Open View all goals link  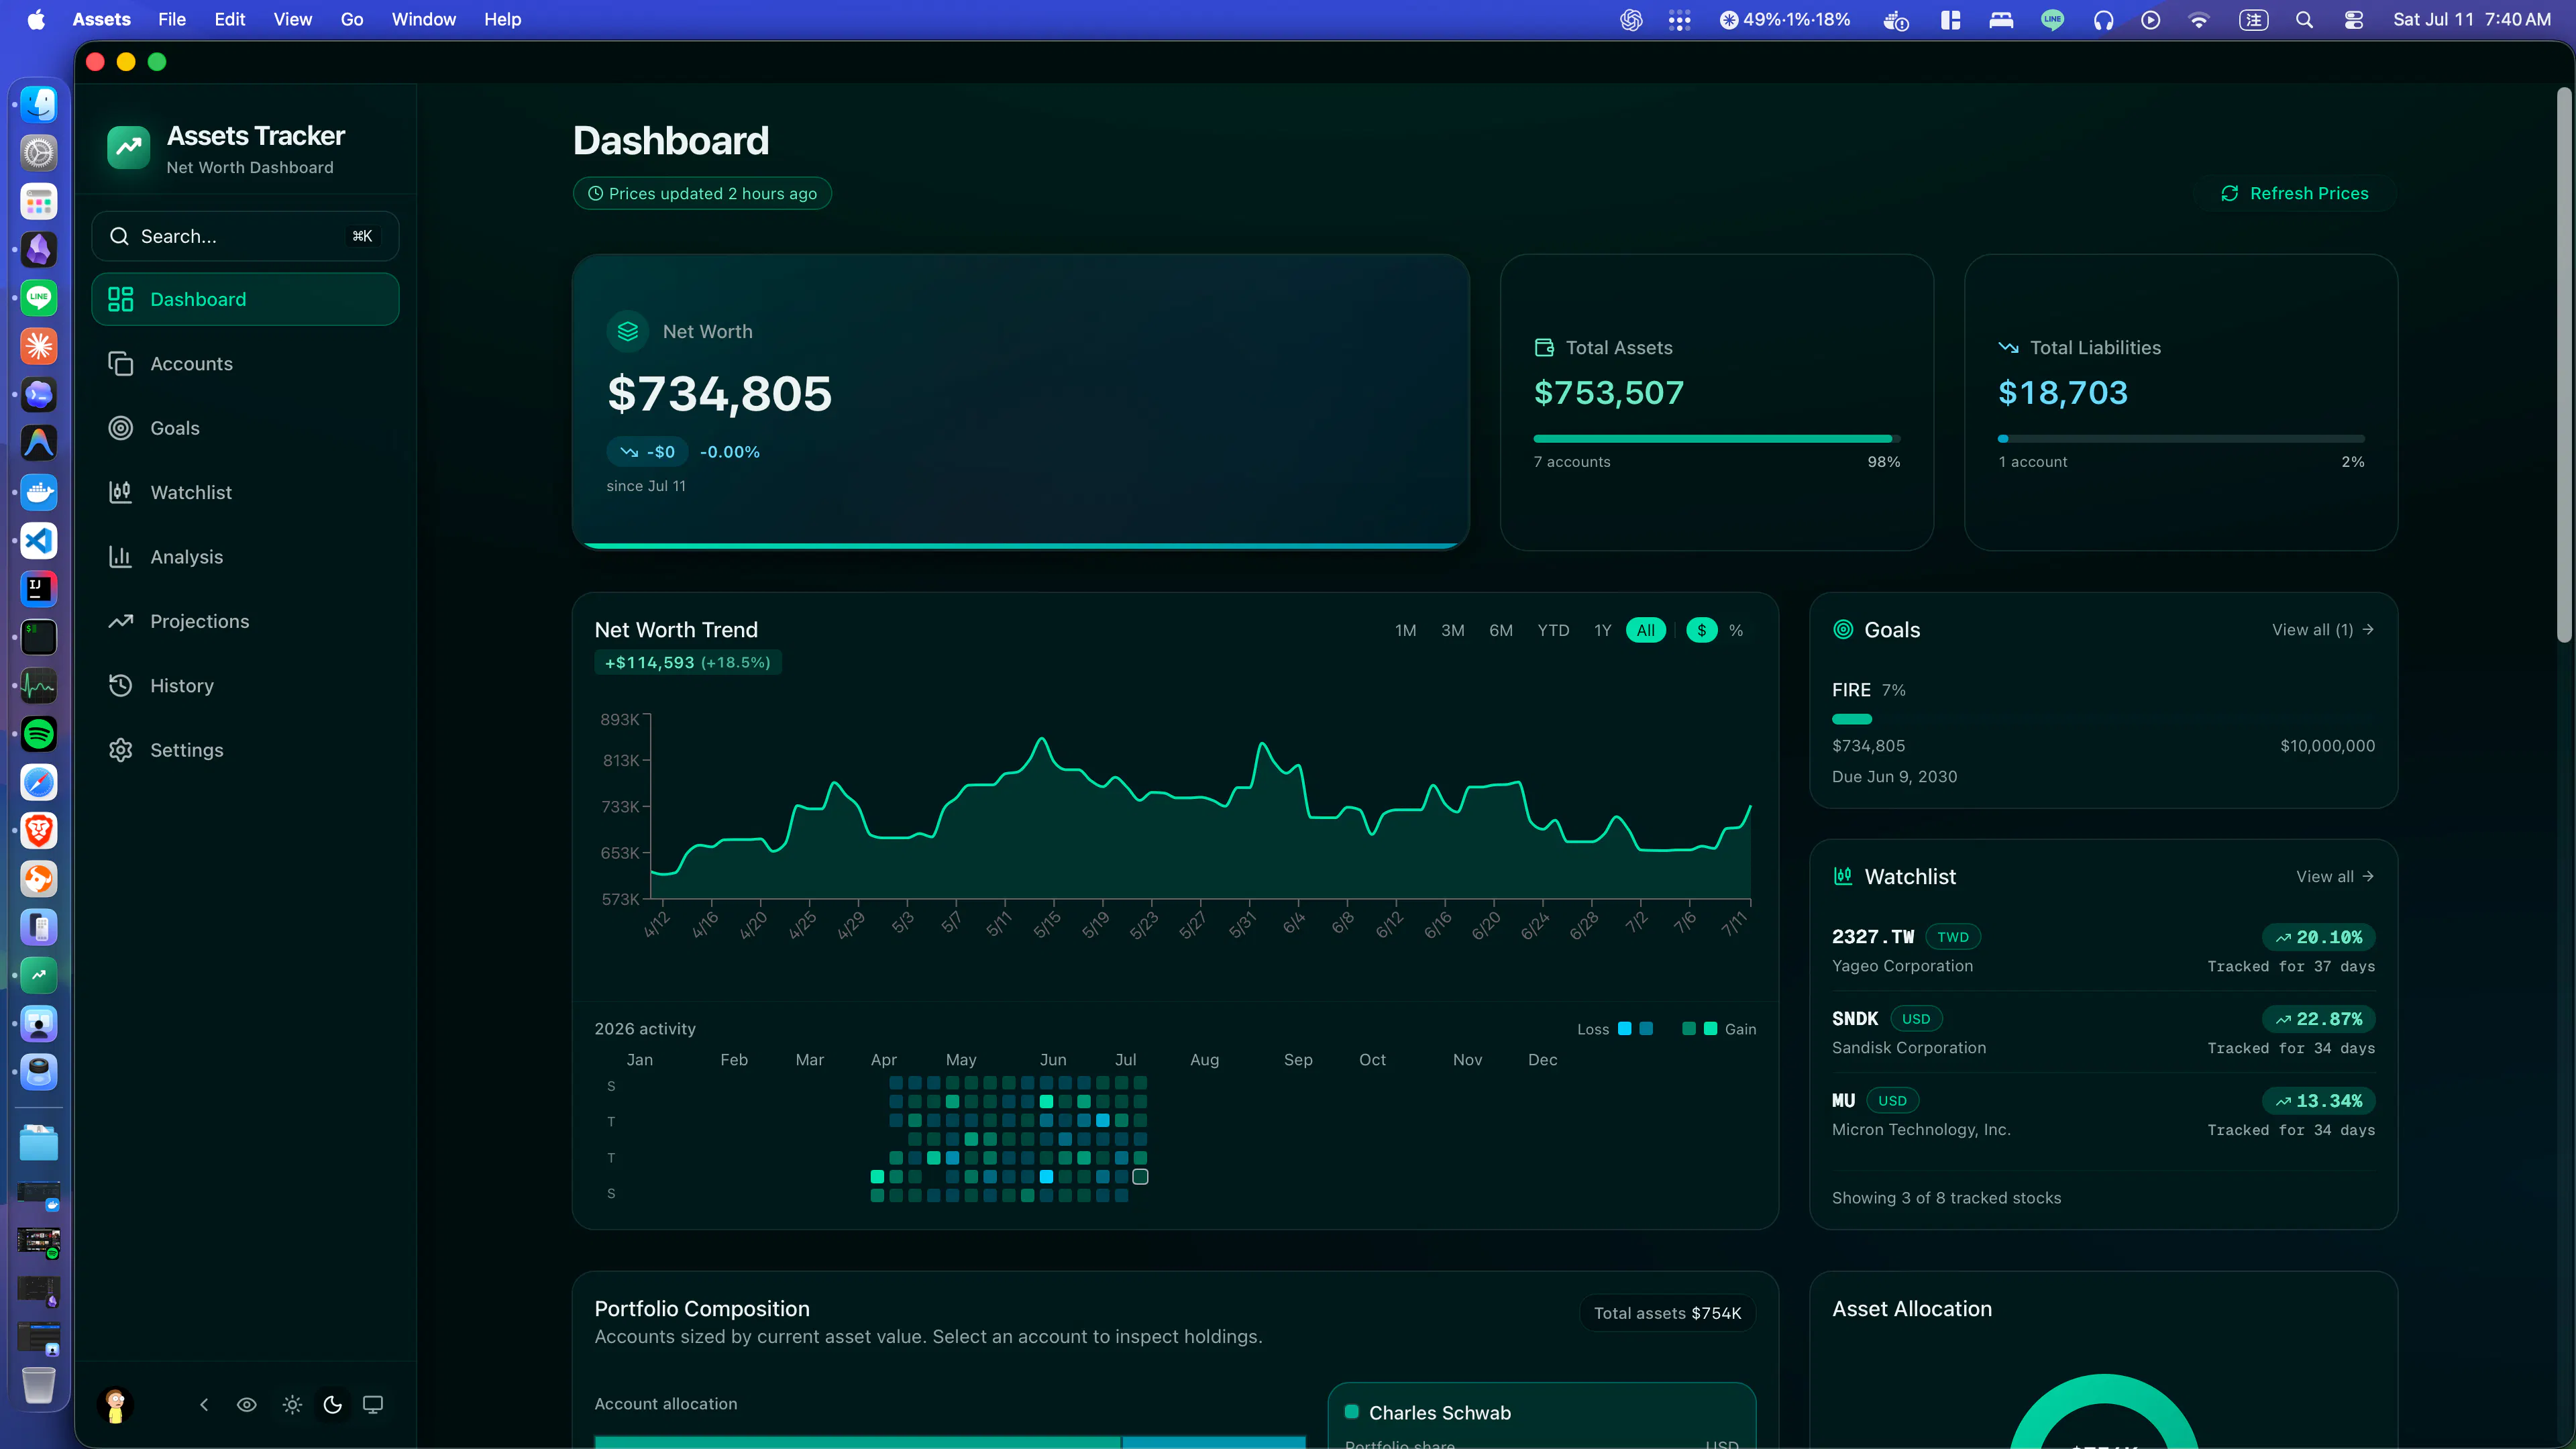pyautogui.click(x=2323, y=629)
